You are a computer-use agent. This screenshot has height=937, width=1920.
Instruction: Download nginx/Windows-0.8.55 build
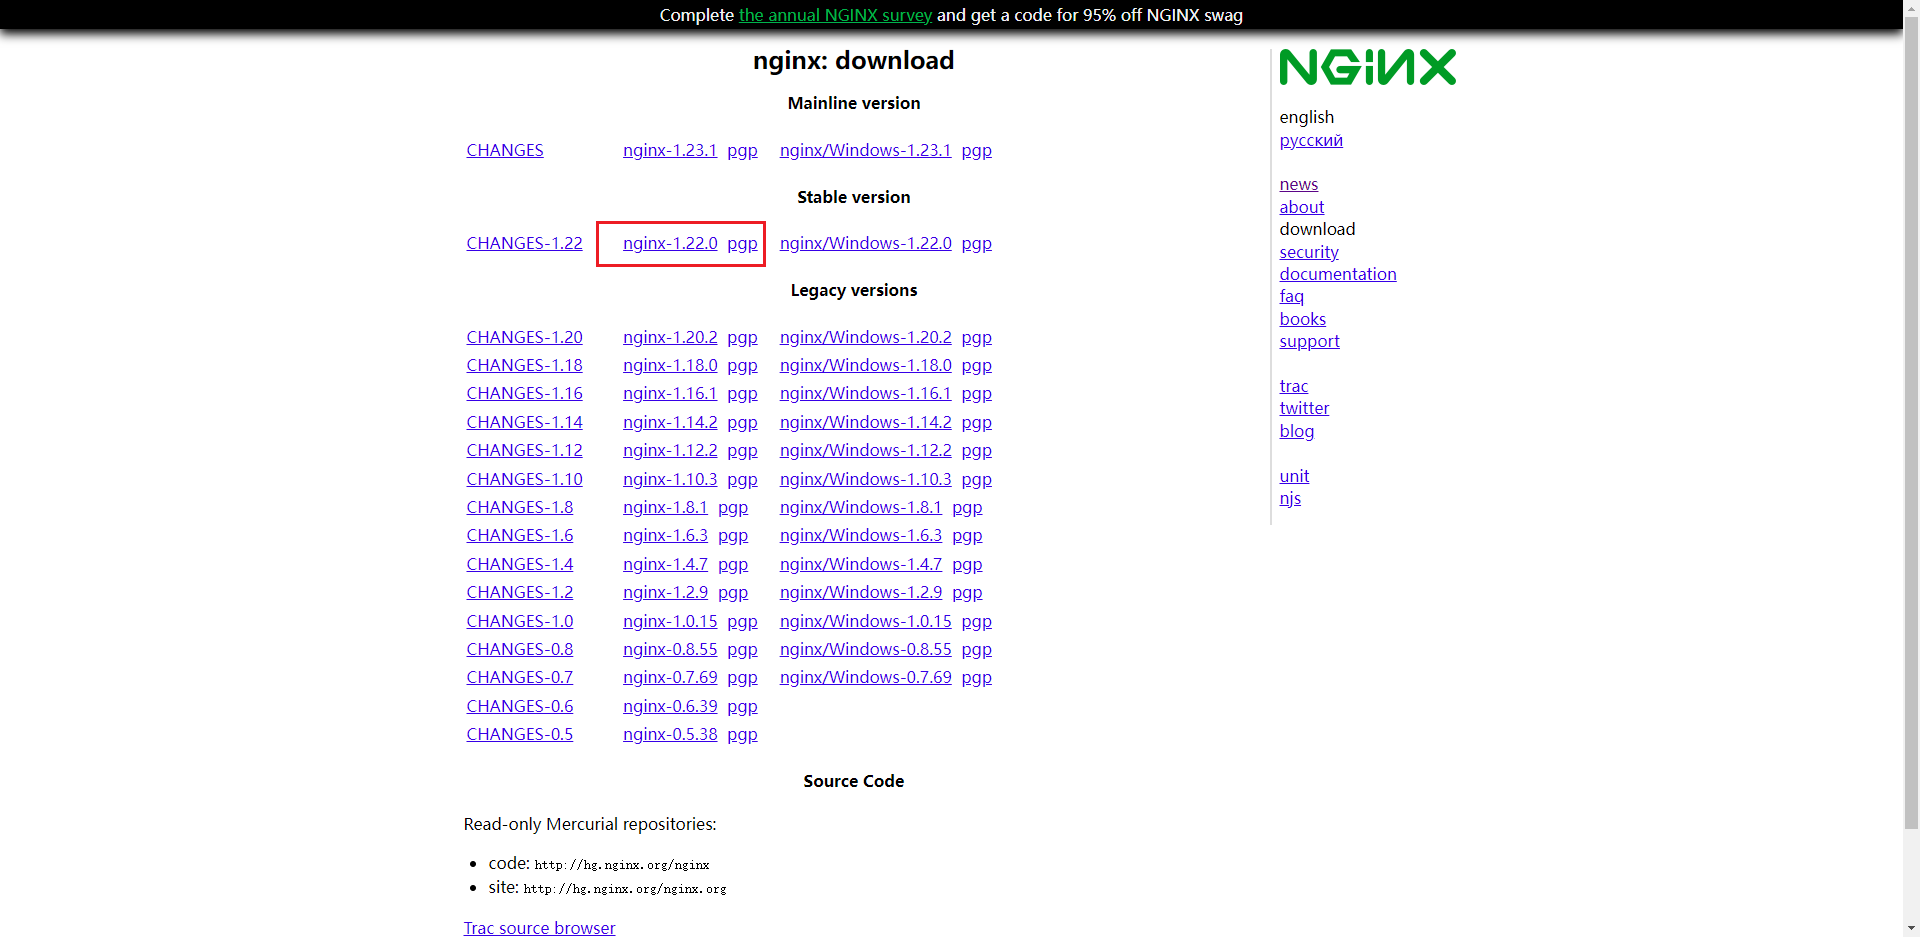865,649
